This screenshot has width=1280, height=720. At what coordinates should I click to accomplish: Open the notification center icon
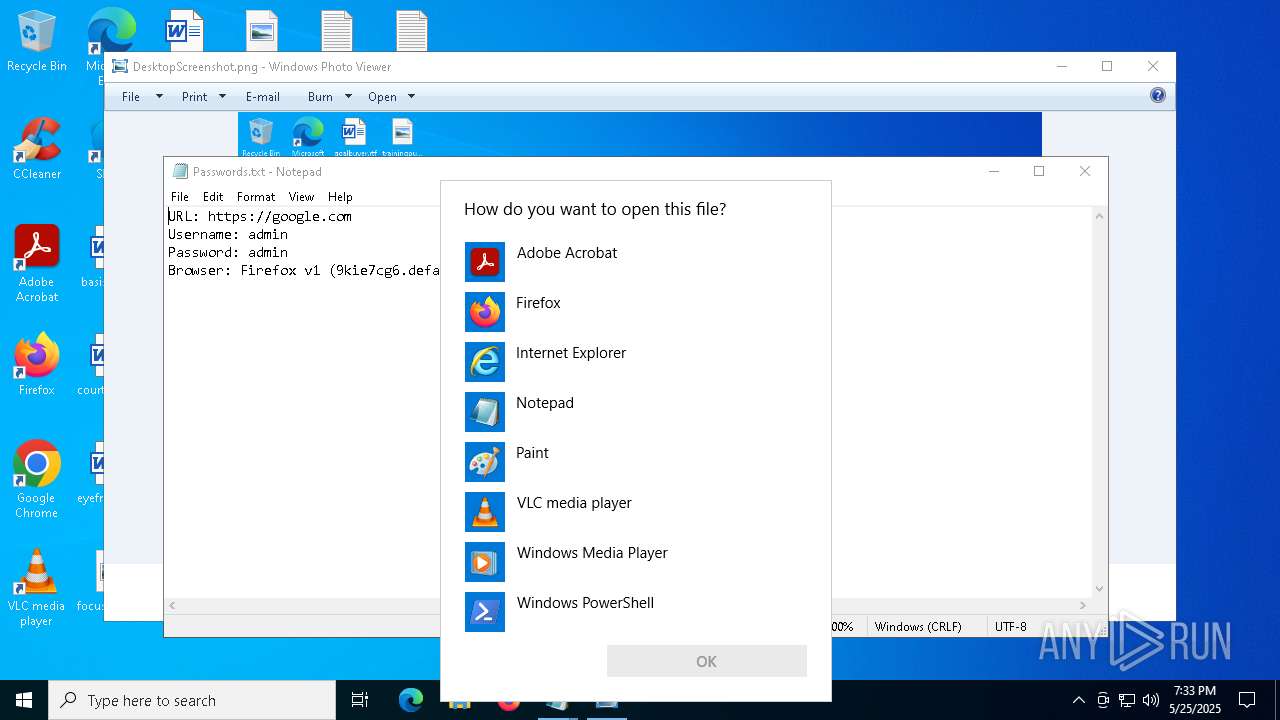1247,700
